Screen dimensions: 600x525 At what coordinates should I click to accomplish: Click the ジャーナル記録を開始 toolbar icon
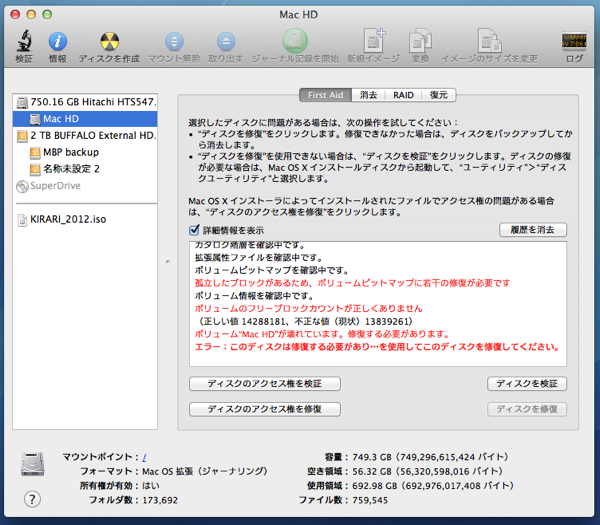click(295, 41)
